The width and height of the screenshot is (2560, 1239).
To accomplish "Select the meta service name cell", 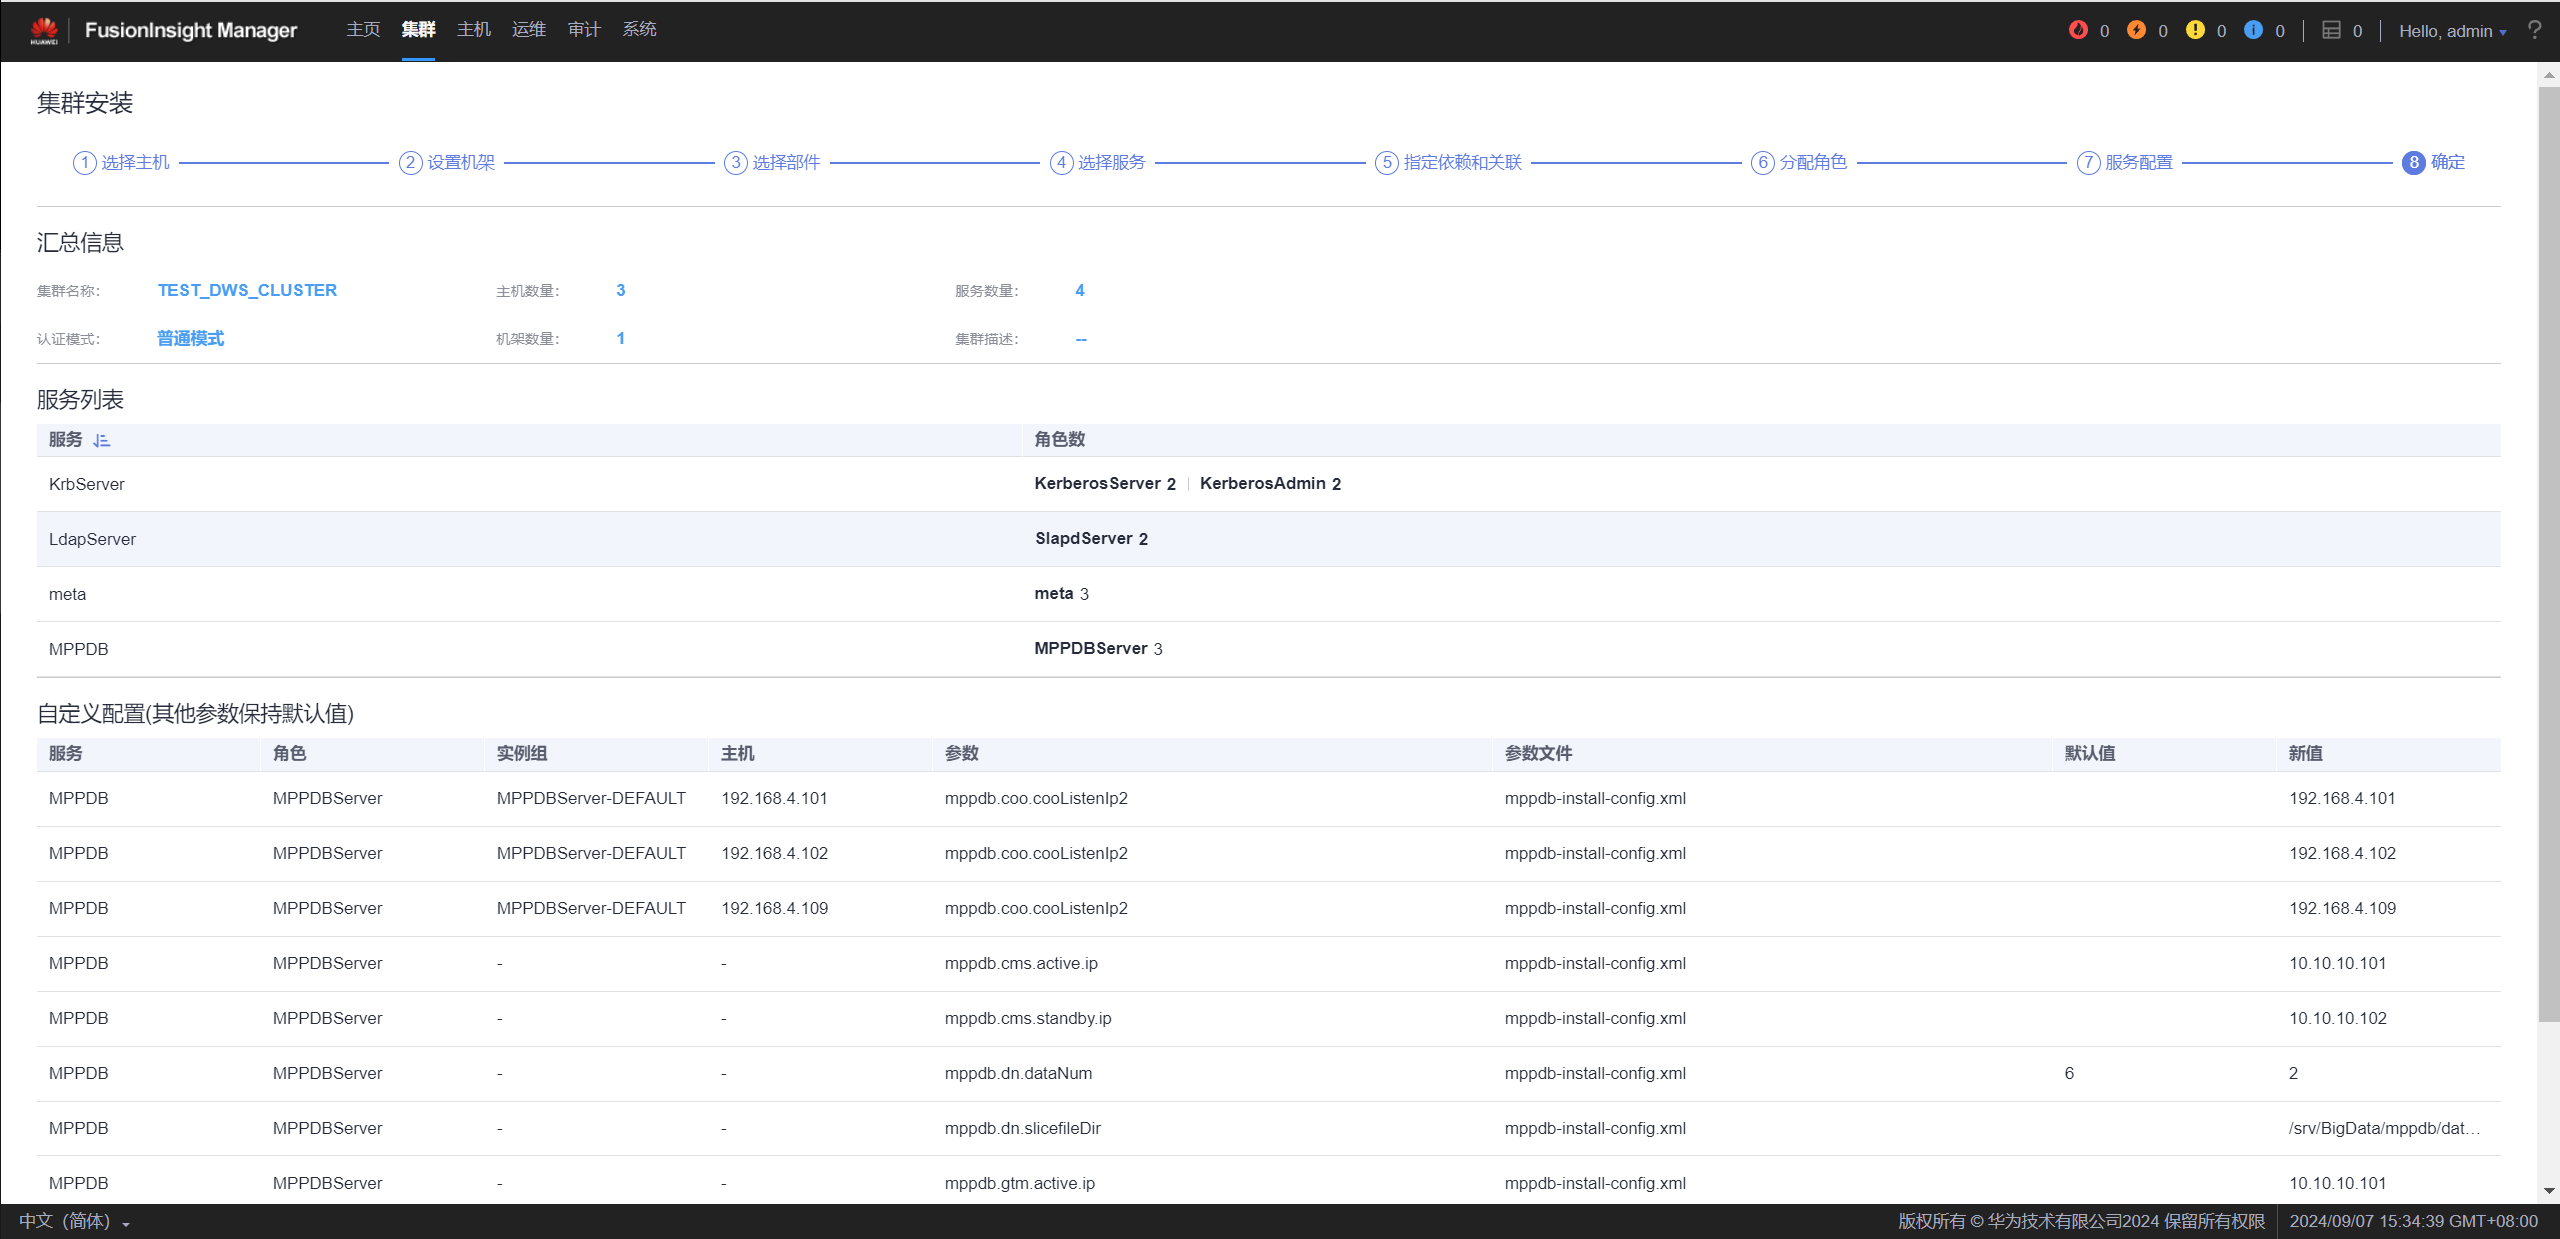I will [x=67, y=594].
